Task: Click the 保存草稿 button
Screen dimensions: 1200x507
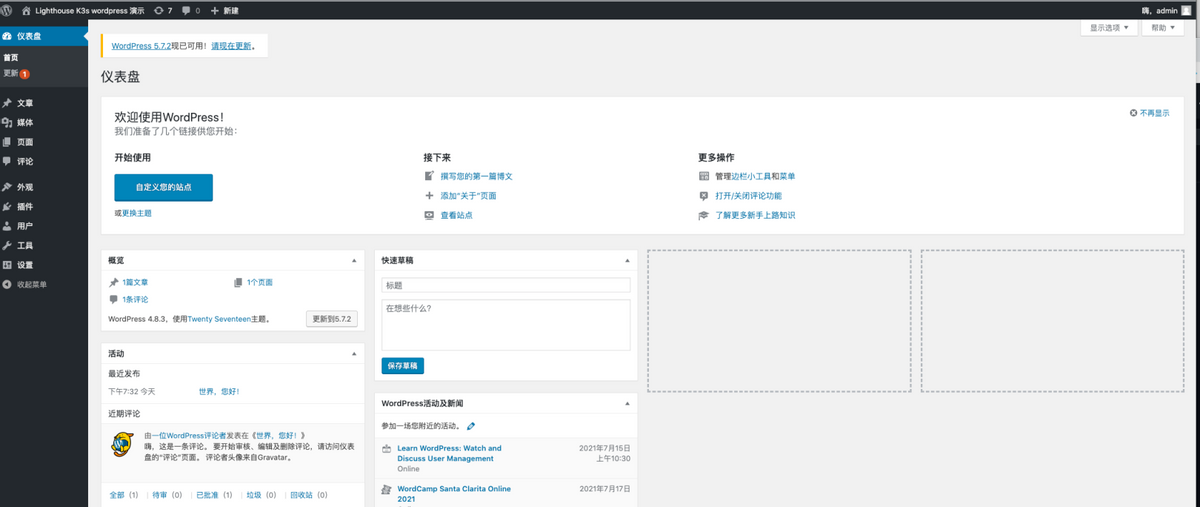Action: (x=402, y=366)
